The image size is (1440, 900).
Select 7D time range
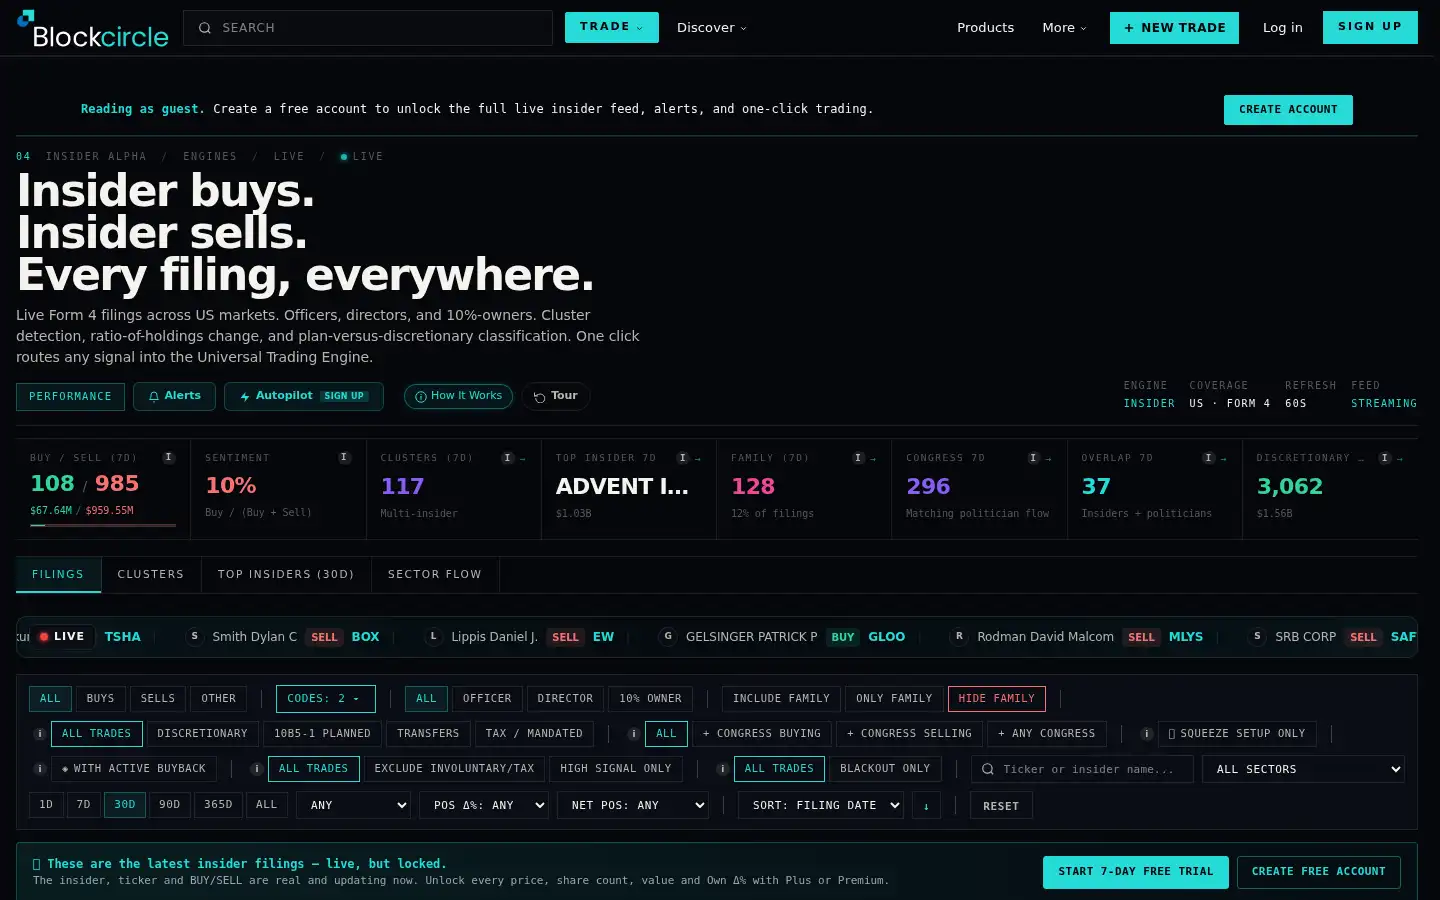coord(84,805)
